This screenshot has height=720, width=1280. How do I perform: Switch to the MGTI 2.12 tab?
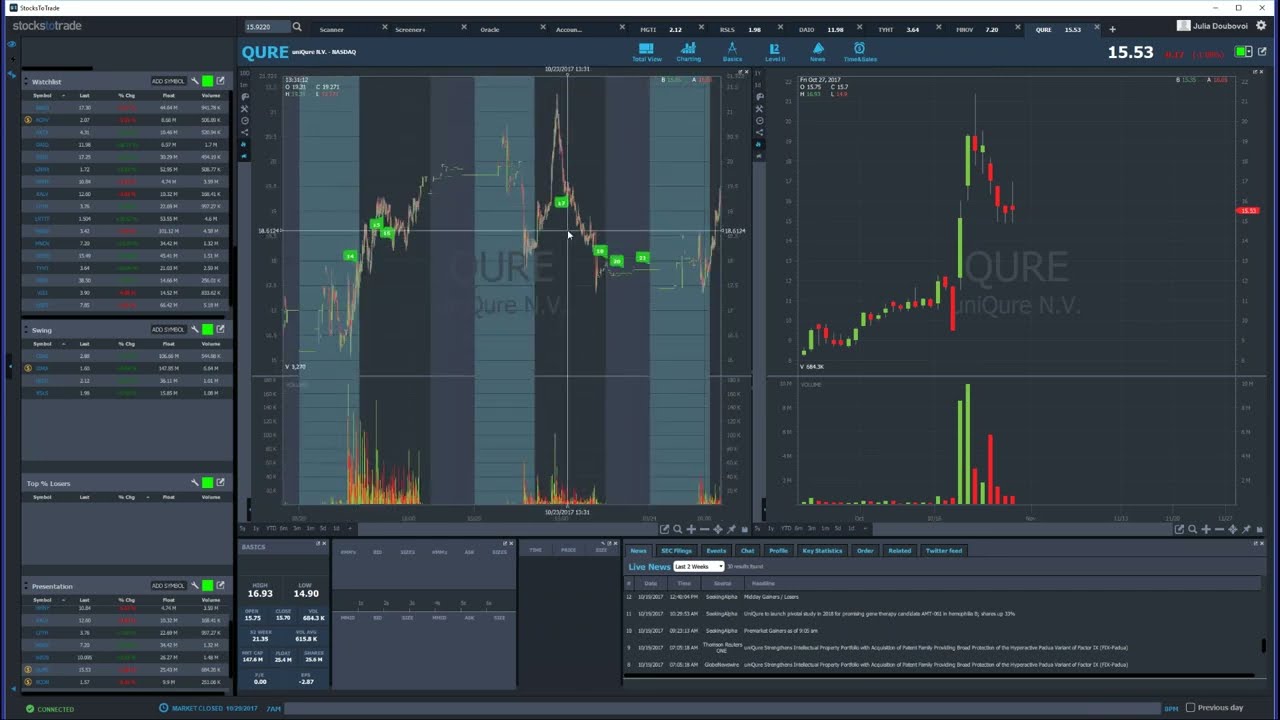(661, 29)
